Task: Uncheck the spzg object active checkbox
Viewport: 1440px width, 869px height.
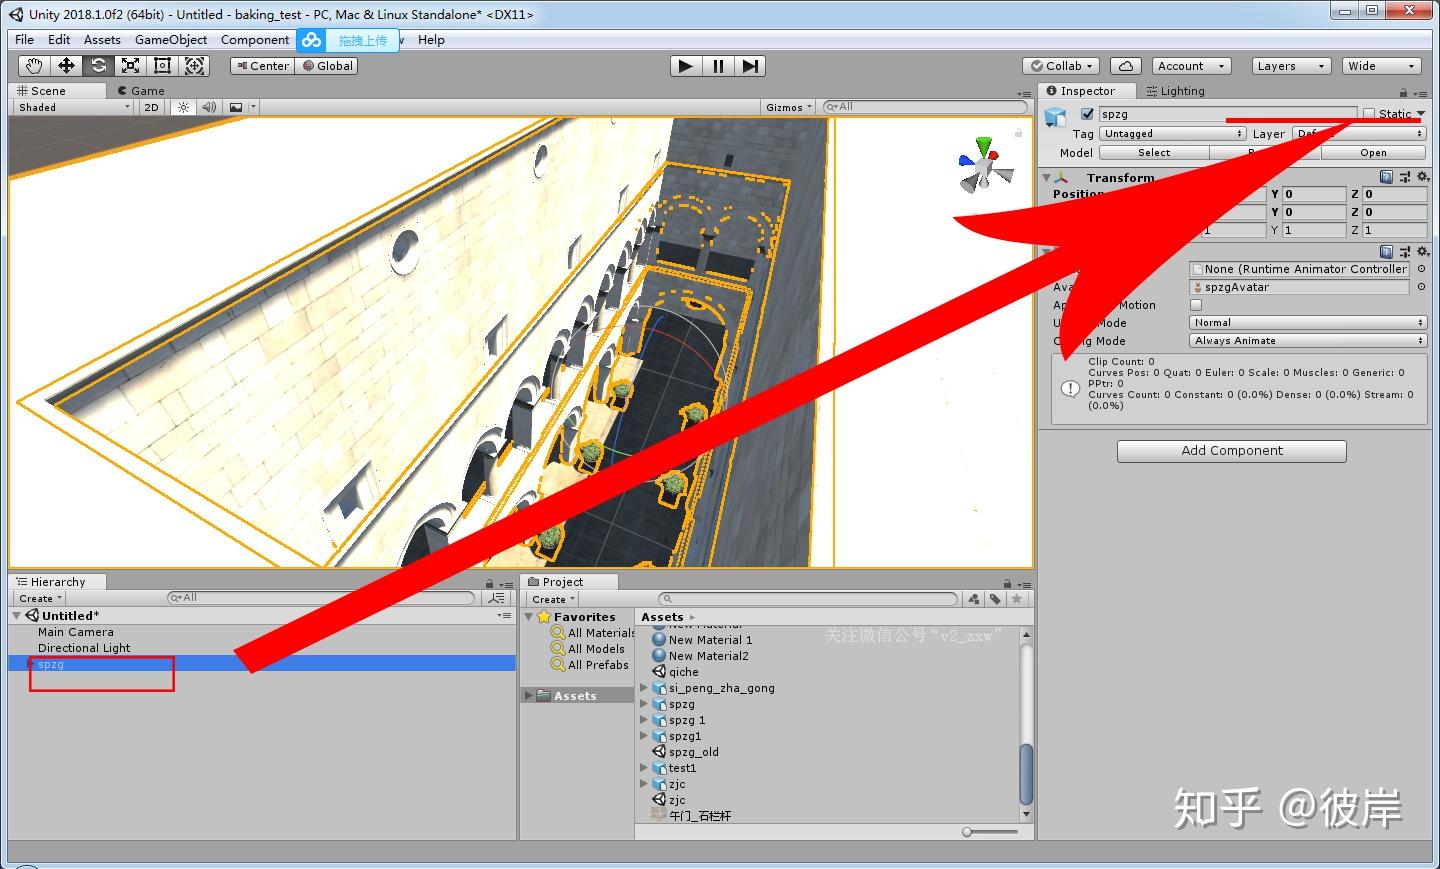Action: (x=1087, y=114)
